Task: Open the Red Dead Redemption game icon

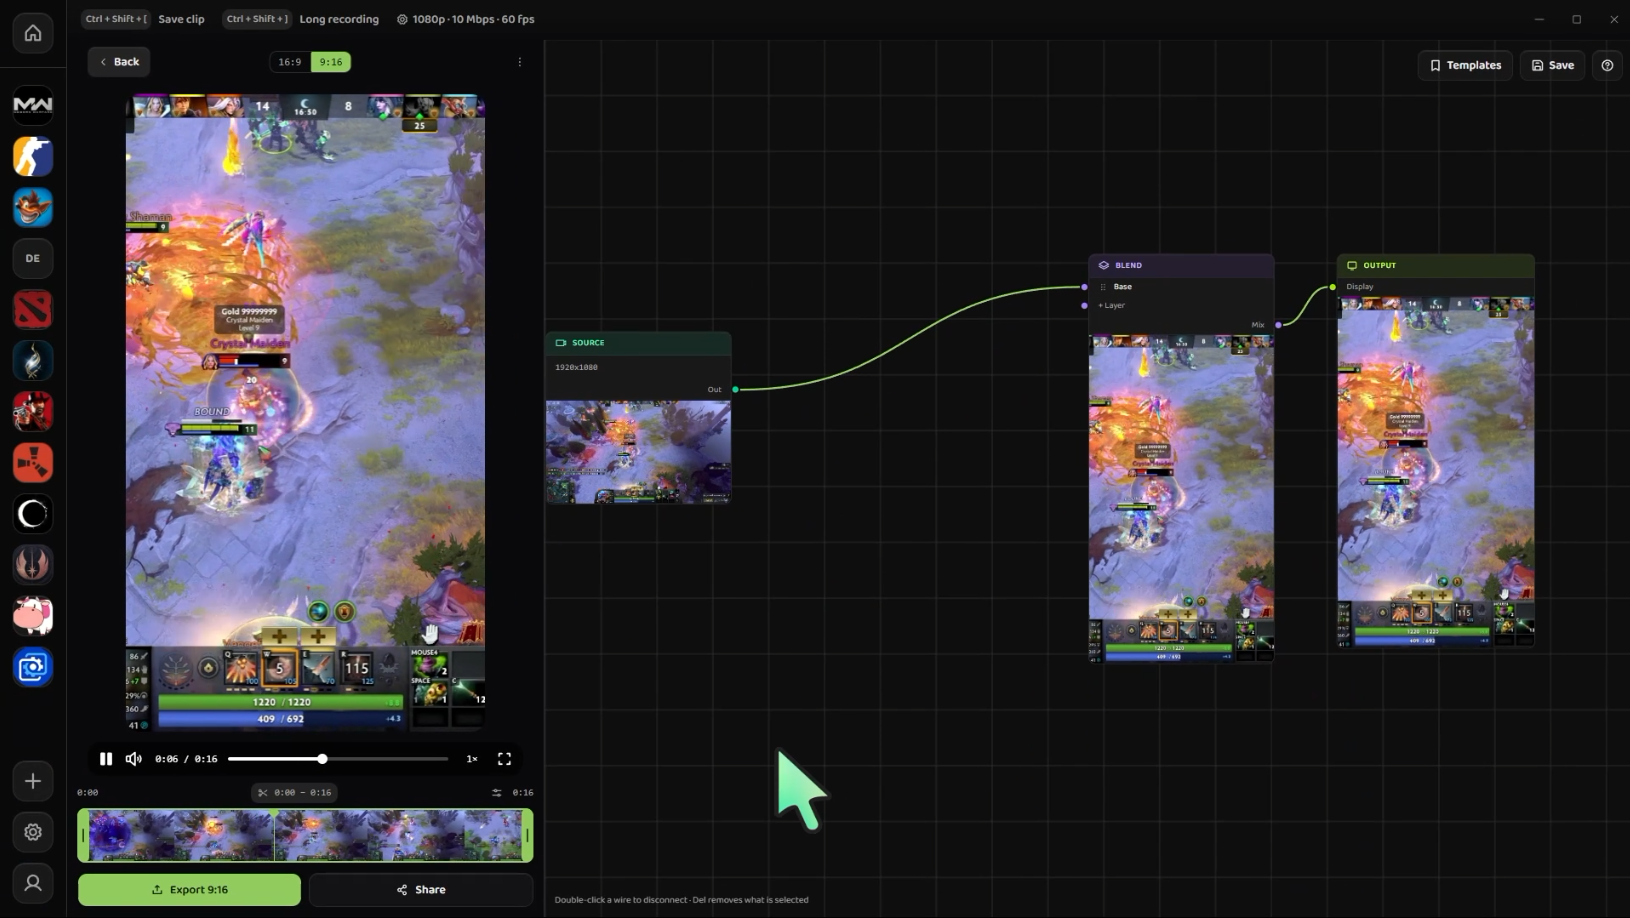Action: (x=33, y=411)
